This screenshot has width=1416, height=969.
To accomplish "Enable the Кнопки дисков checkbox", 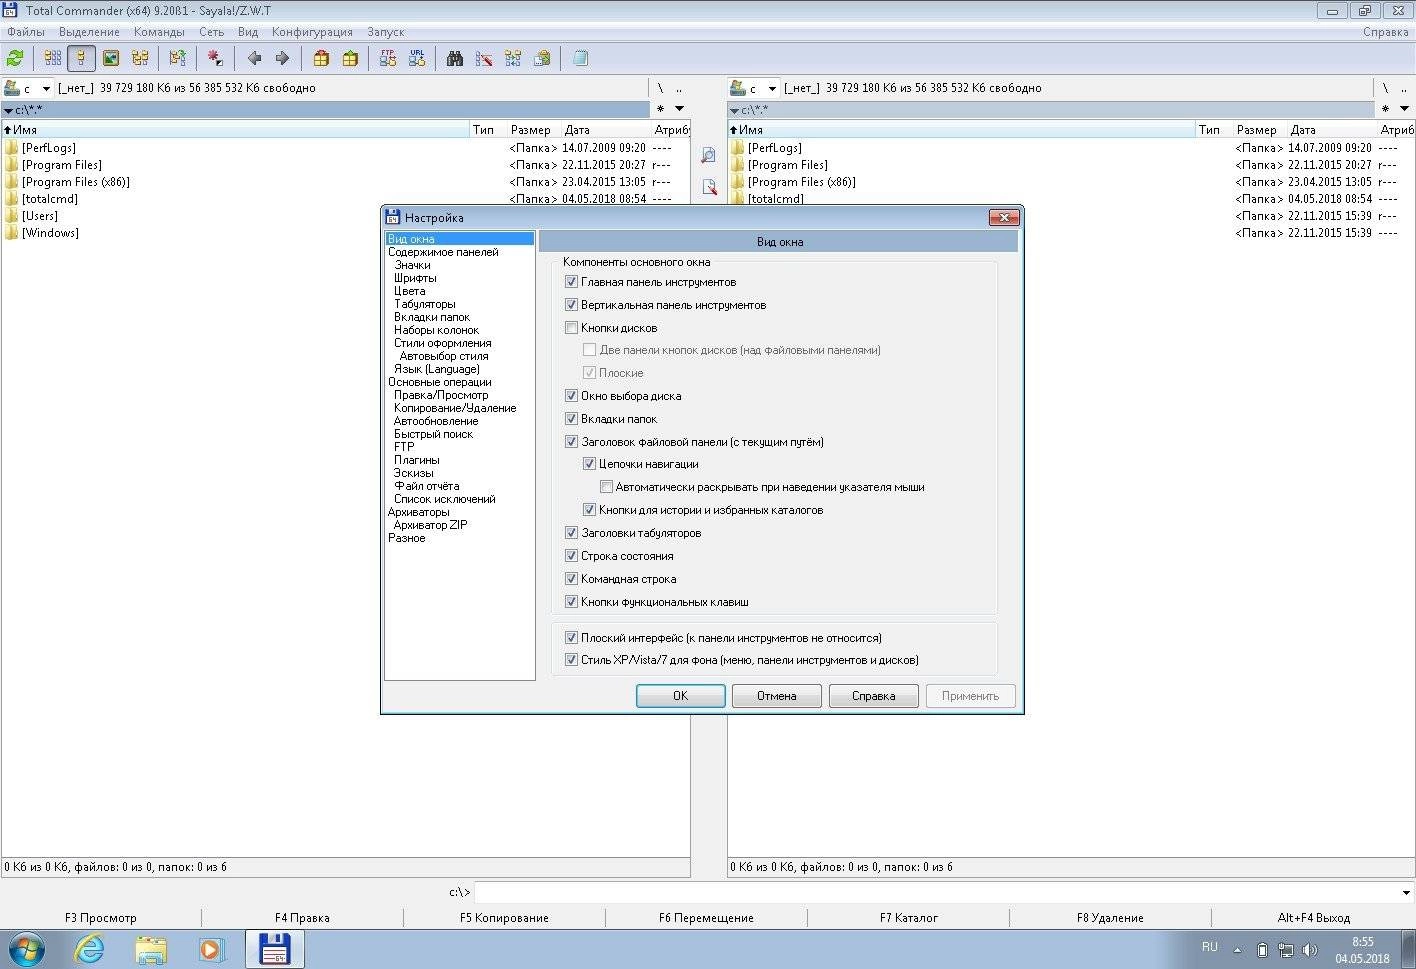I will coord(572,328).
